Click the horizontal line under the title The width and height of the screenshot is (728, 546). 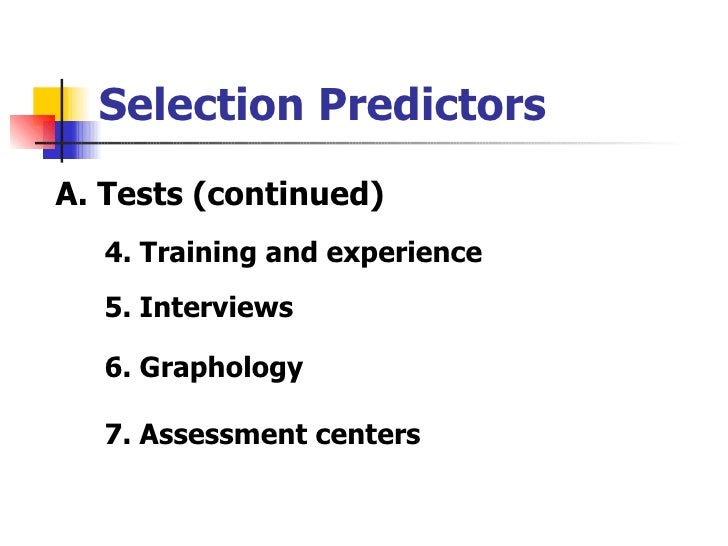[353, 143]
